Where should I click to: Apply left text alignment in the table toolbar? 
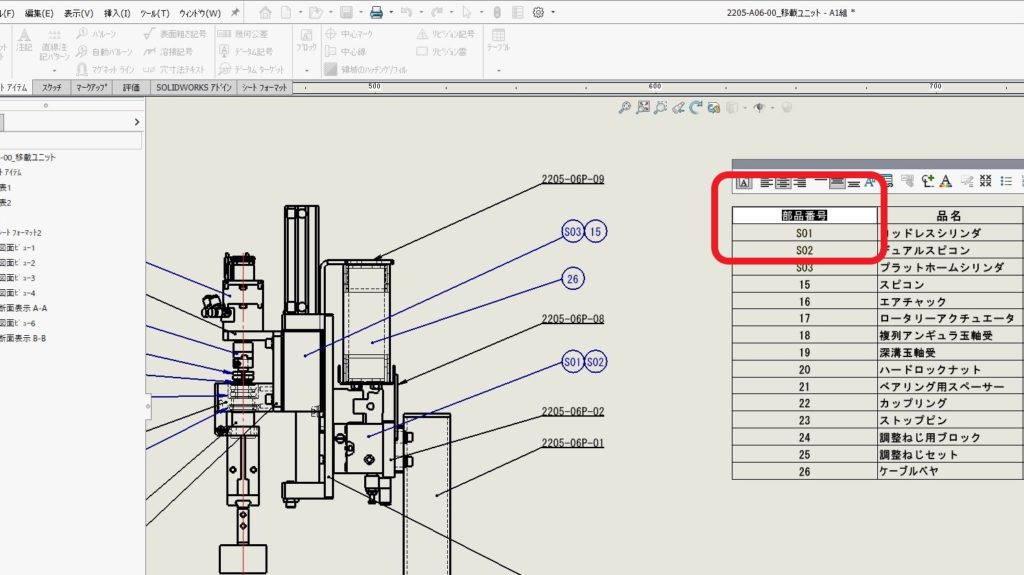pyautogui.click(x=765, y=182)
